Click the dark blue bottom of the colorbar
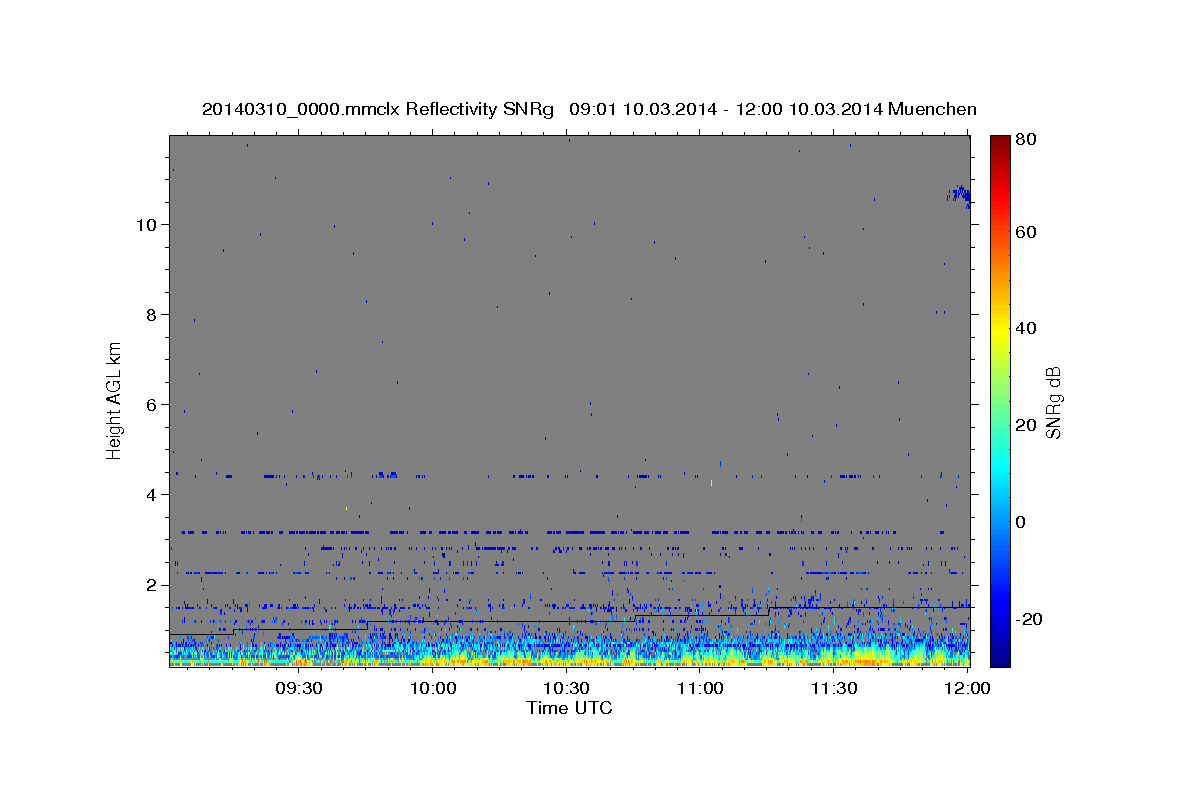The image size is (1200, 800). click(1000, 655)
